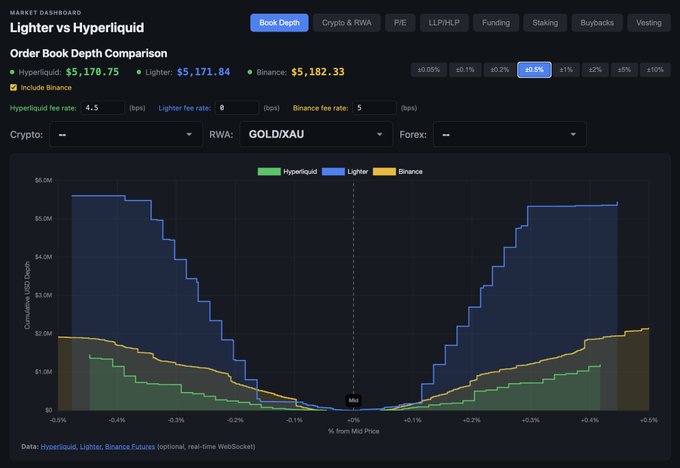Switch to the Crypto & RWA tab

click(347, 22)
